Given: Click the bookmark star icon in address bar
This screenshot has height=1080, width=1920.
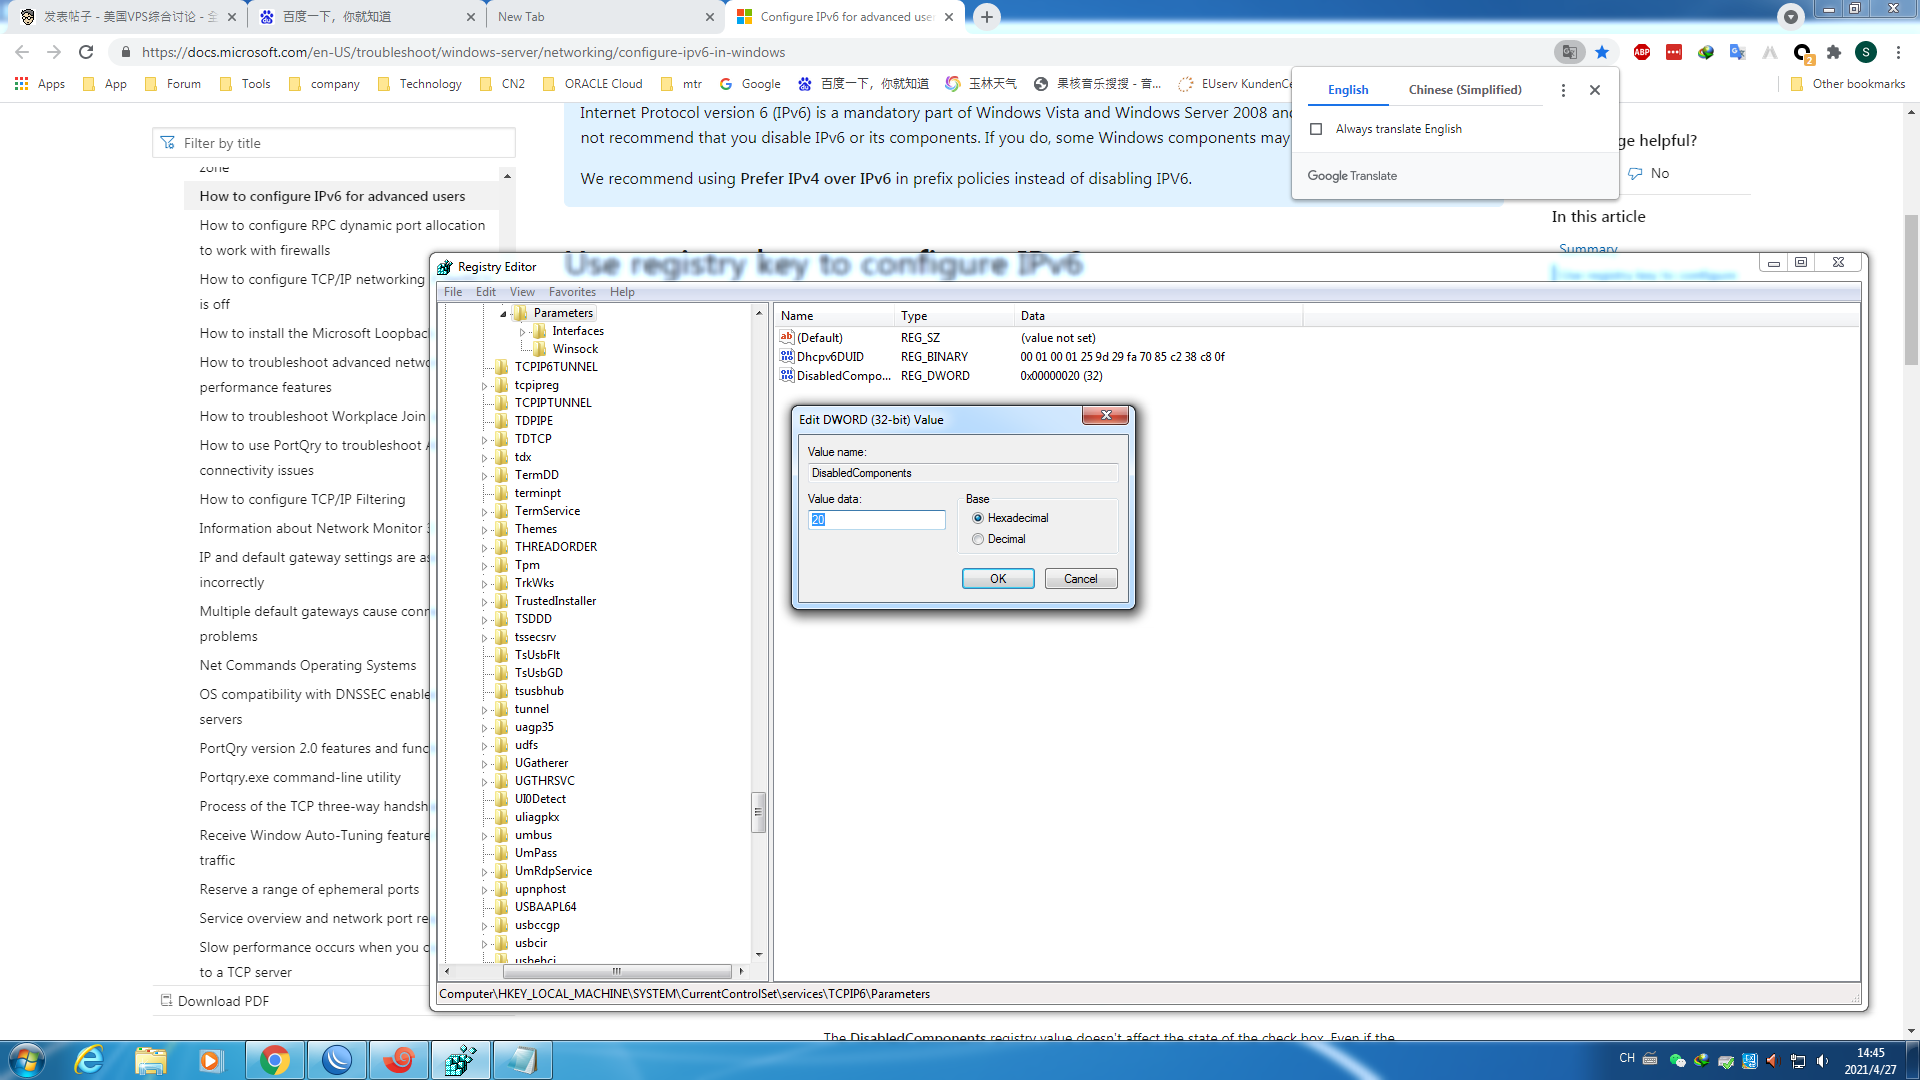Looking at the screenshot, I should (x=1602, y=53).
